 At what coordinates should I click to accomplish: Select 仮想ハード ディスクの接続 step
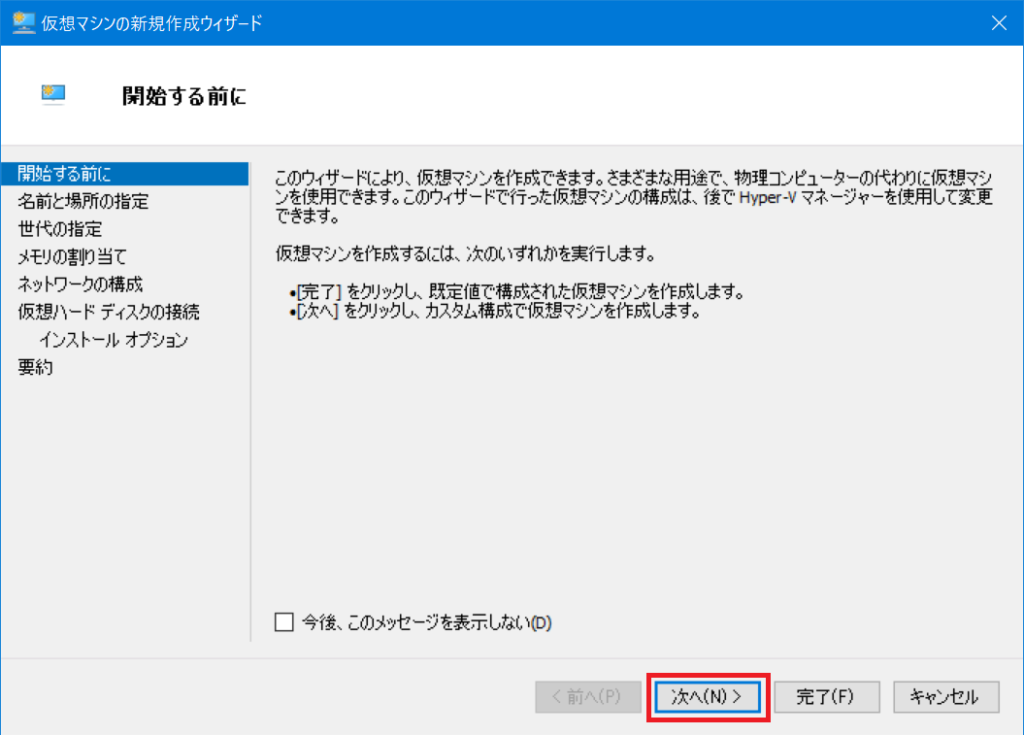coord(108,312)
